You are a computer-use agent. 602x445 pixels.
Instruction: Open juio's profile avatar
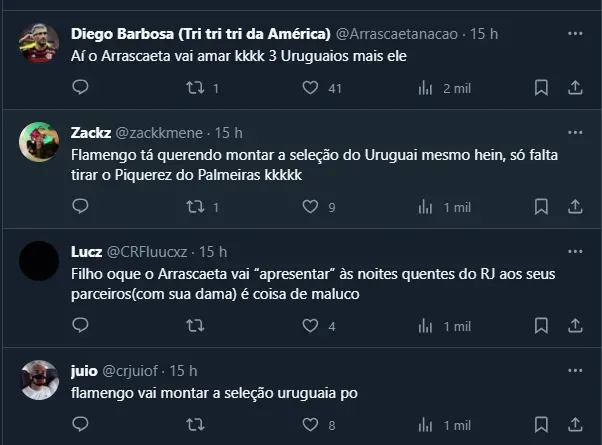[x=38, y=379]
